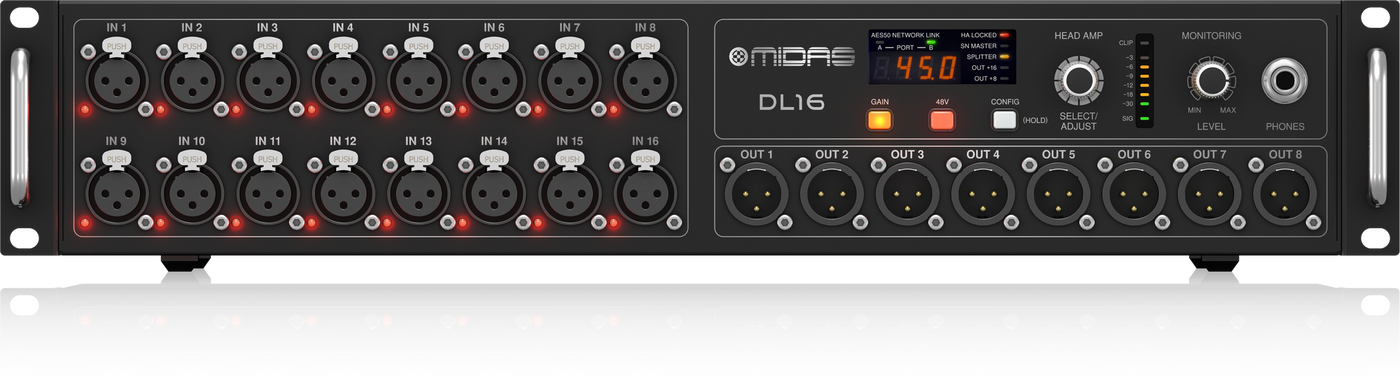Viewport: 1400px width, 385px height.
Task: Click the HEAD AMP select/adjust rotary knob
Action: [1078, 81]
